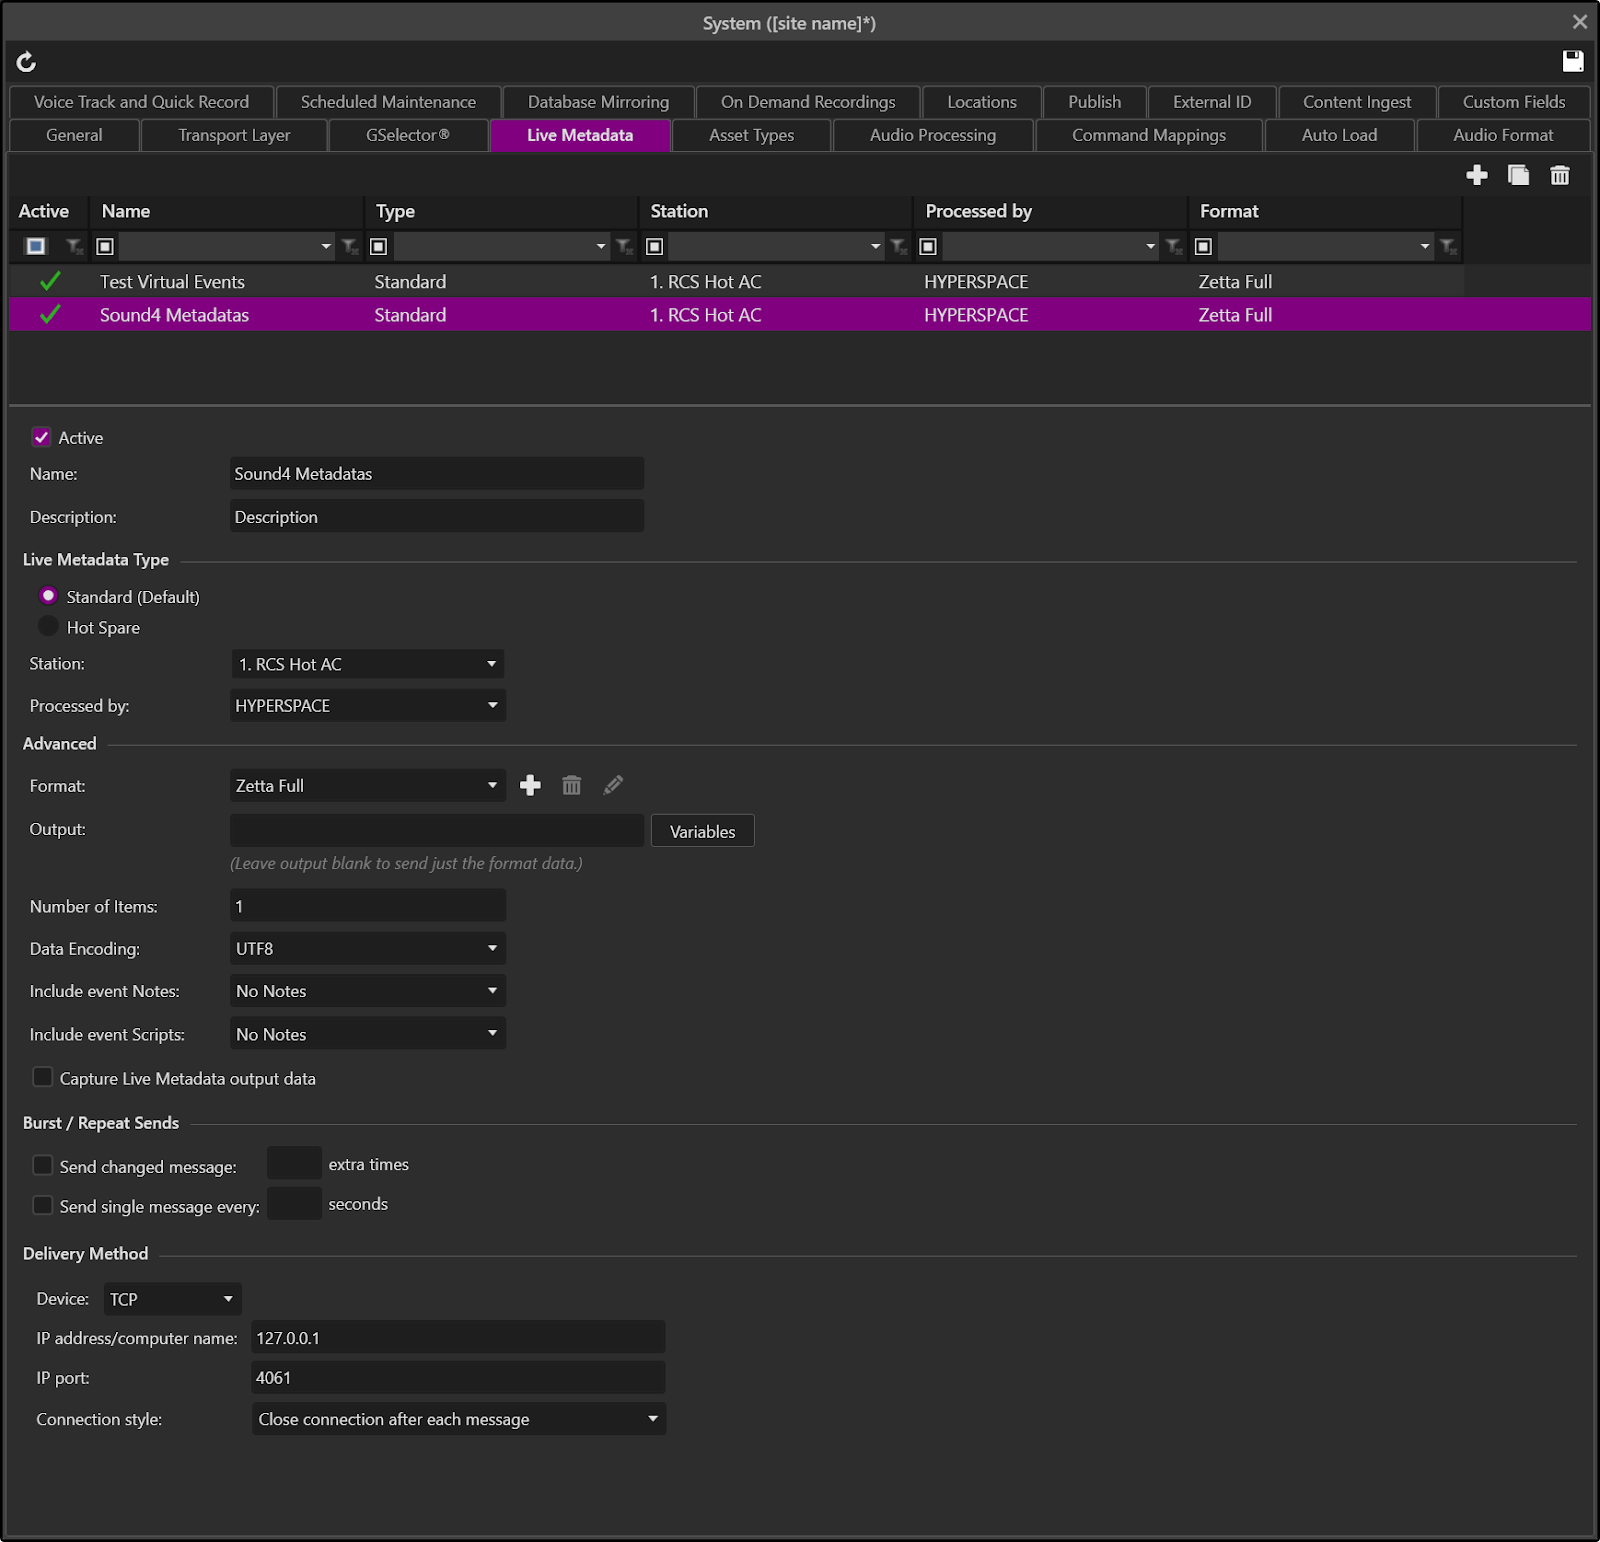Click filter operator icon in Format column
Screen dimensions: 1600x1542
1203,246
